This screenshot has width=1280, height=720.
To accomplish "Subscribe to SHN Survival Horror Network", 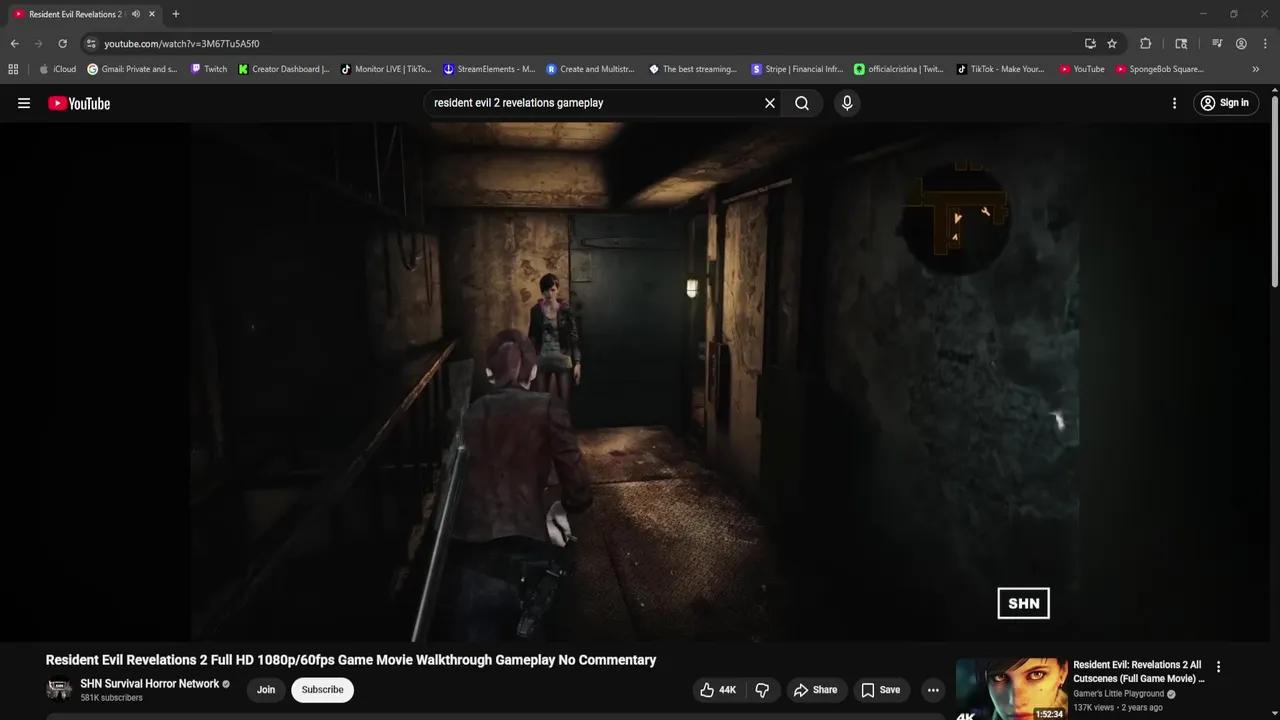I will point(322,690).
